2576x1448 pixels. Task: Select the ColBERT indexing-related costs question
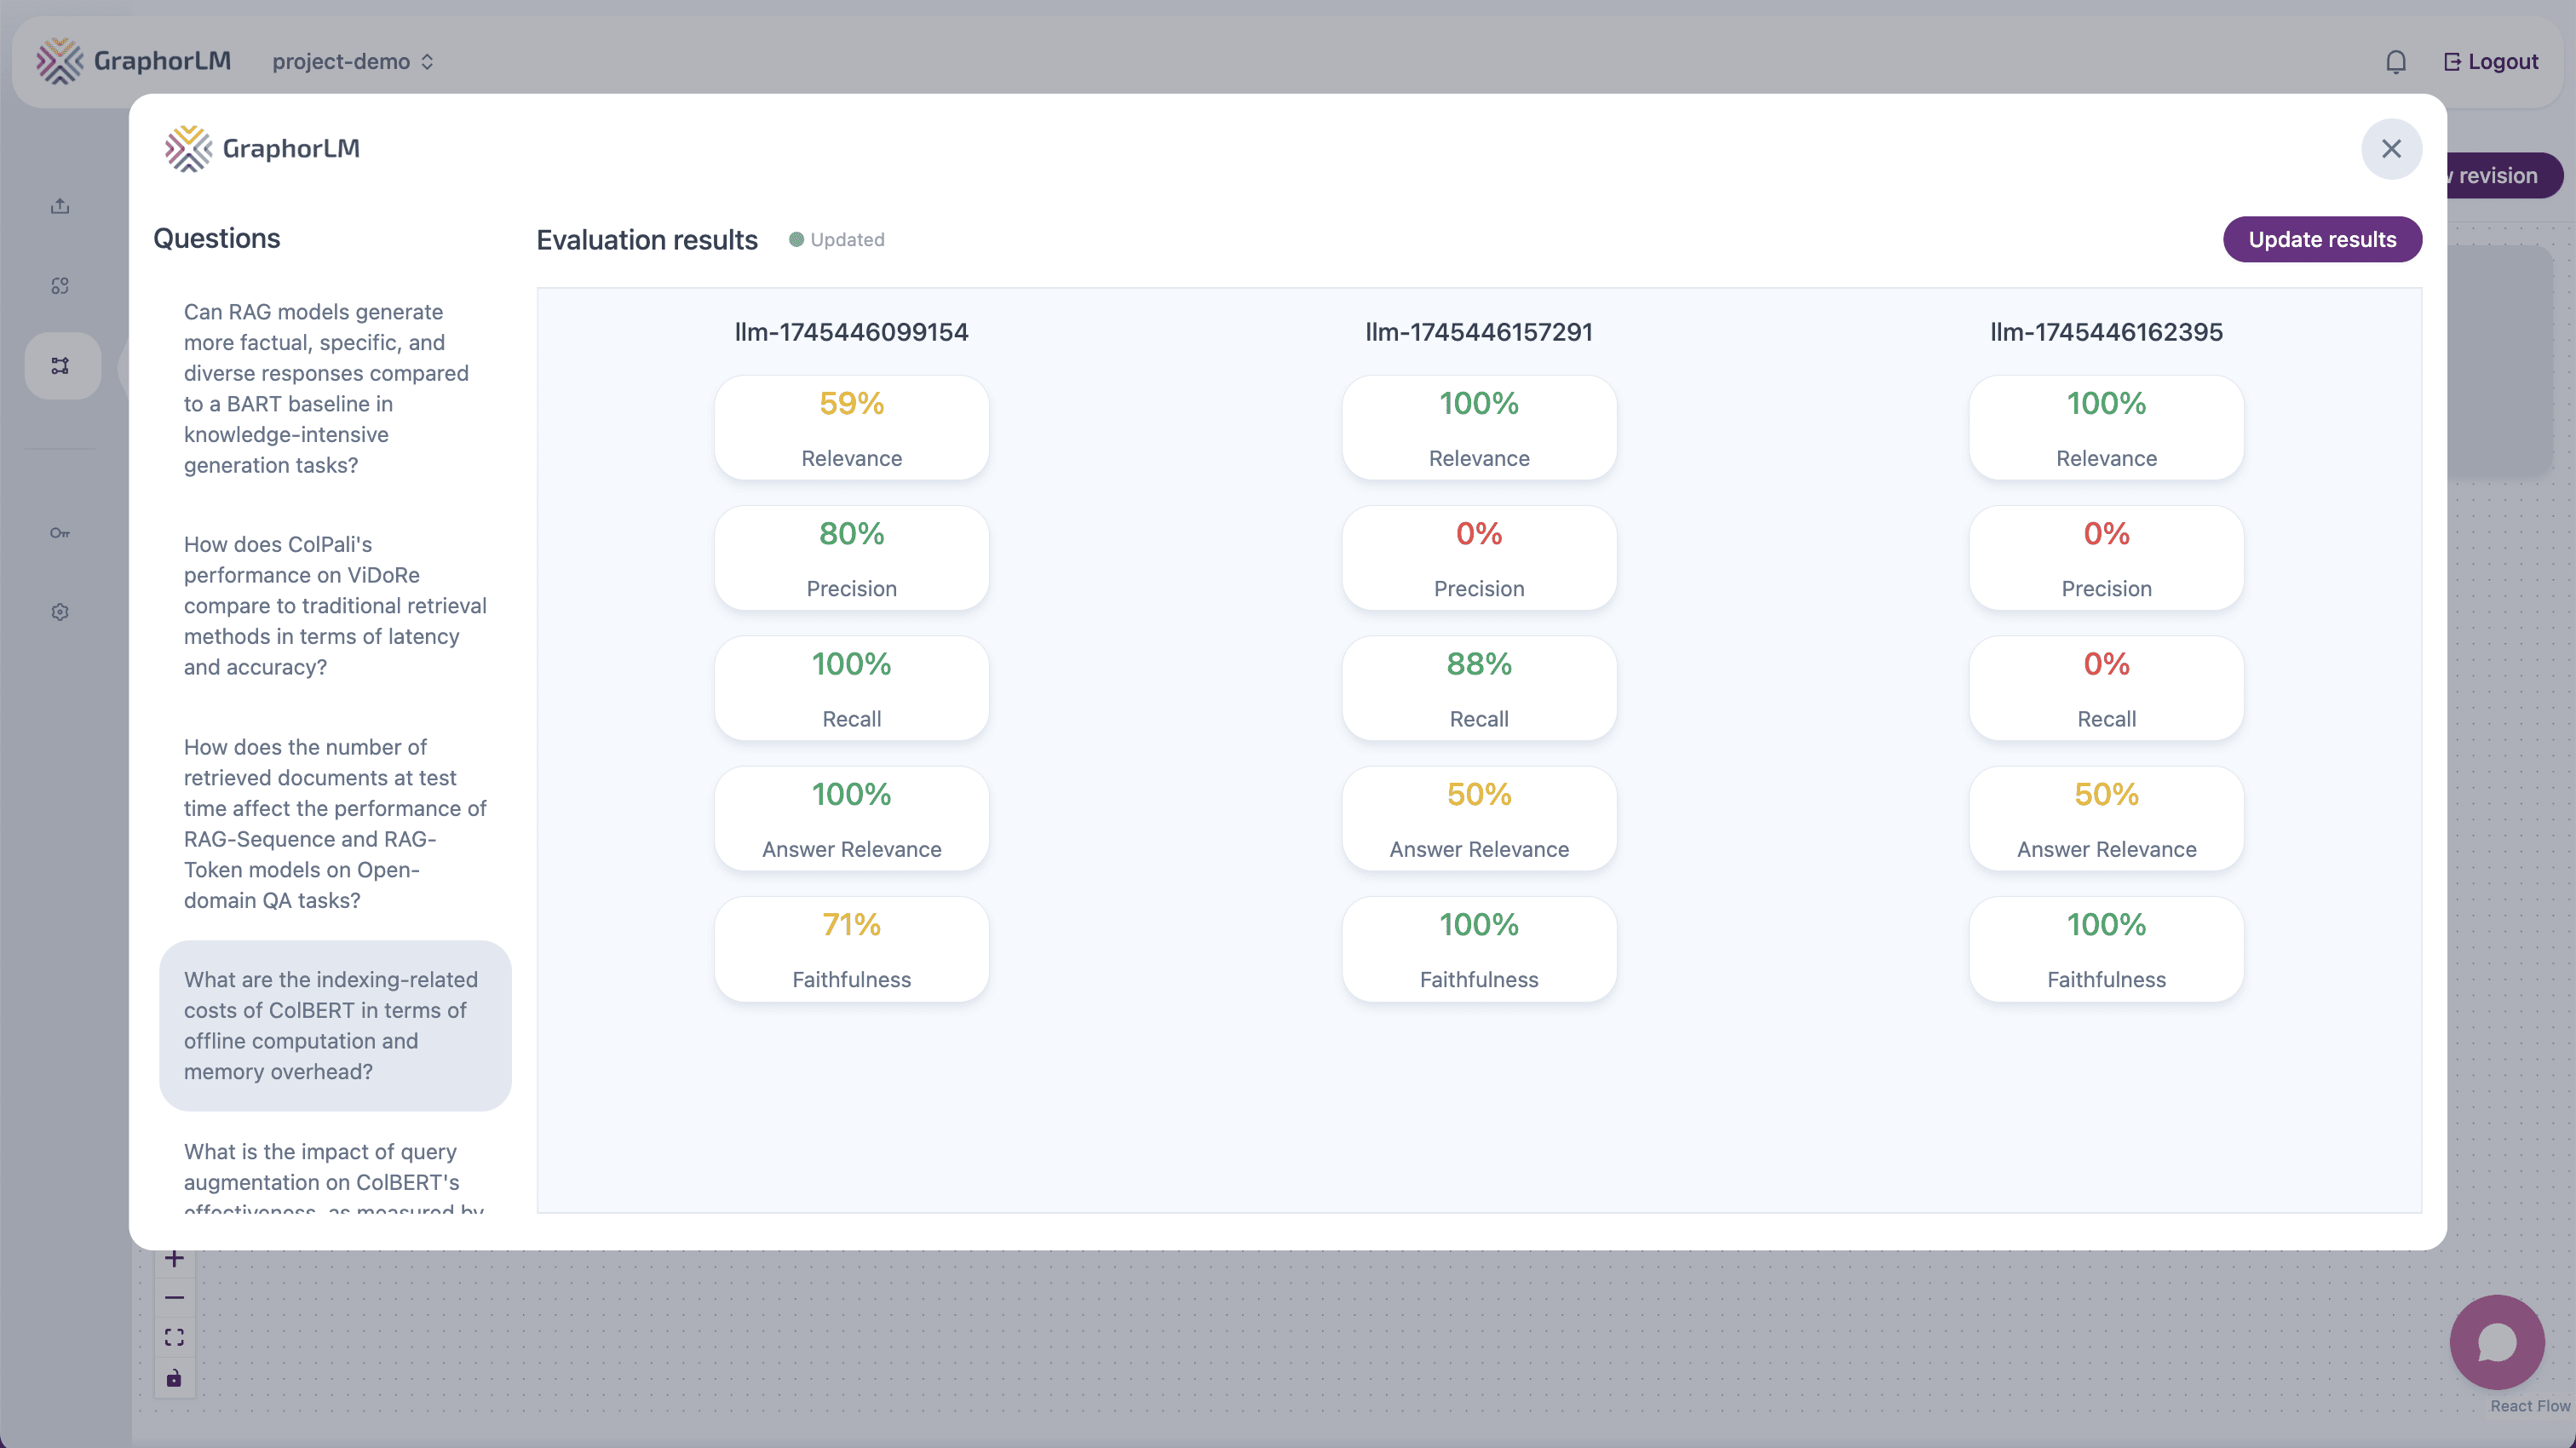click(335, 1025)
